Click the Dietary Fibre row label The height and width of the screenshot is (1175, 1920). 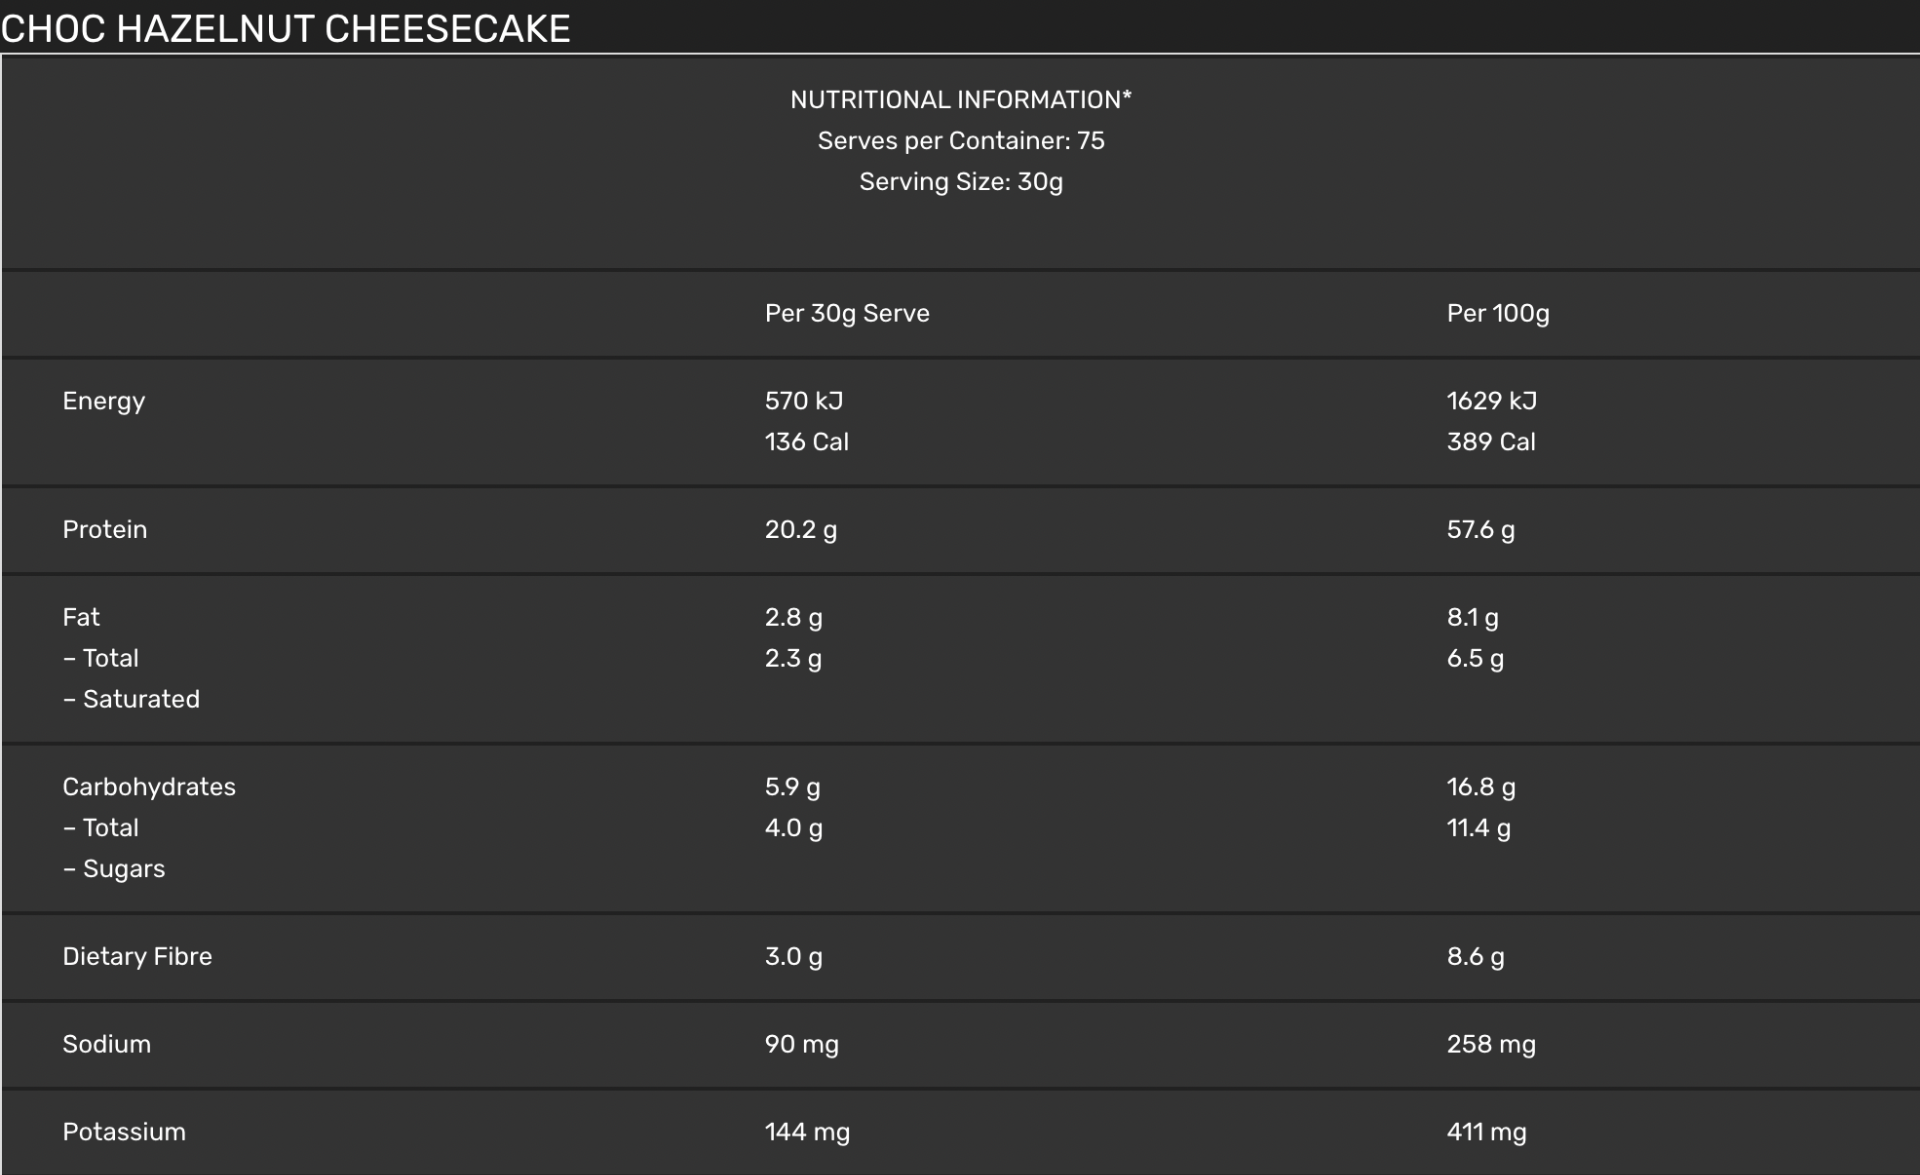[x=137, y=957]
